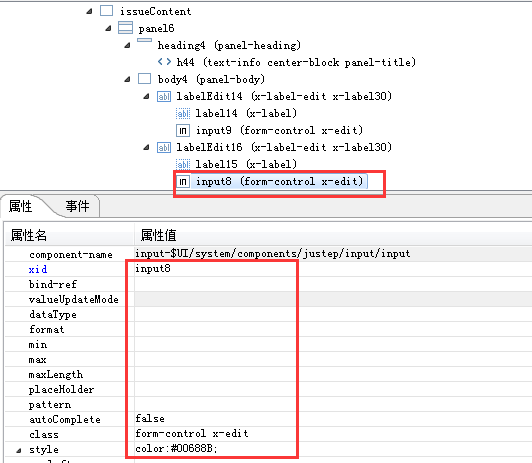532x463 pixels.
Task: Click the input8 input icon
Action: tap(183, 182)
